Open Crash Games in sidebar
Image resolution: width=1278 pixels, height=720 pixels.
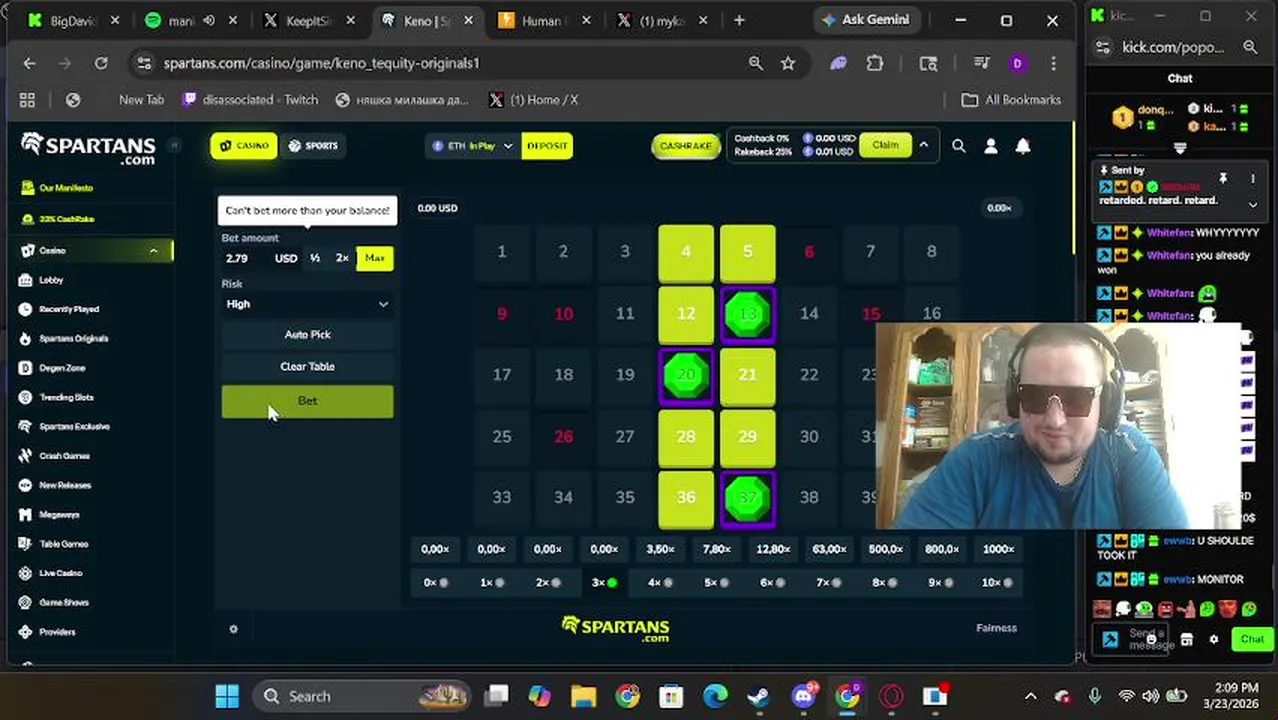(63, 455)
